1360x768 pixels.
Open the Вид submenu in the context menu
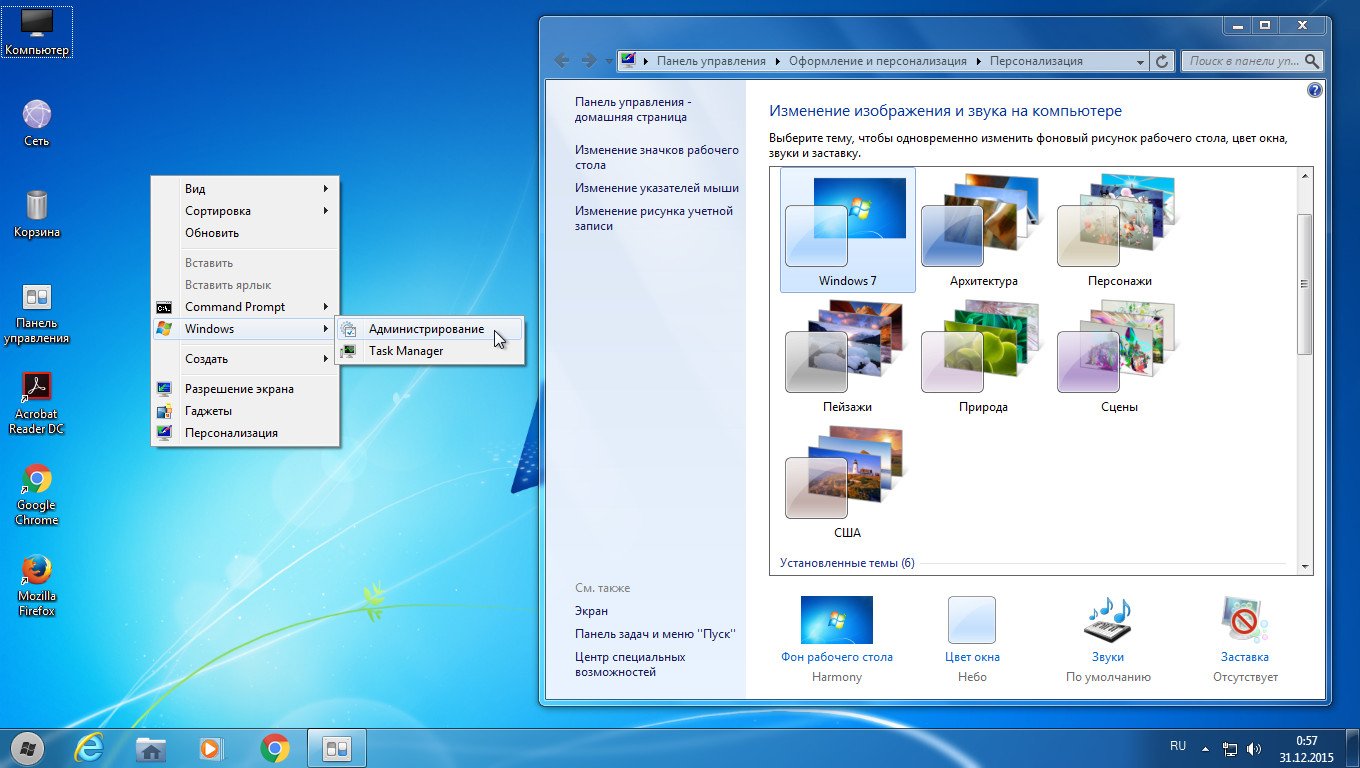(245, 189)
